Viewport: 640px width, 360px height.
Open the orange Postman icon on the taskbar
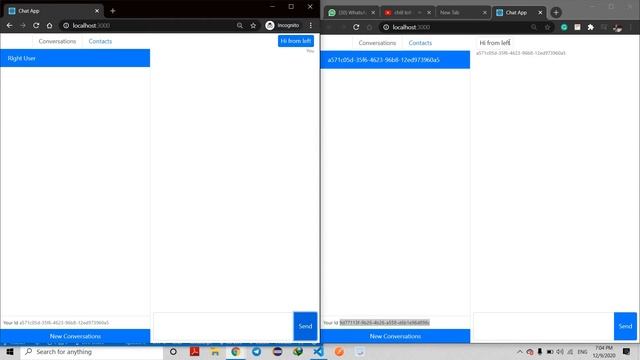(x=339, y=352)
